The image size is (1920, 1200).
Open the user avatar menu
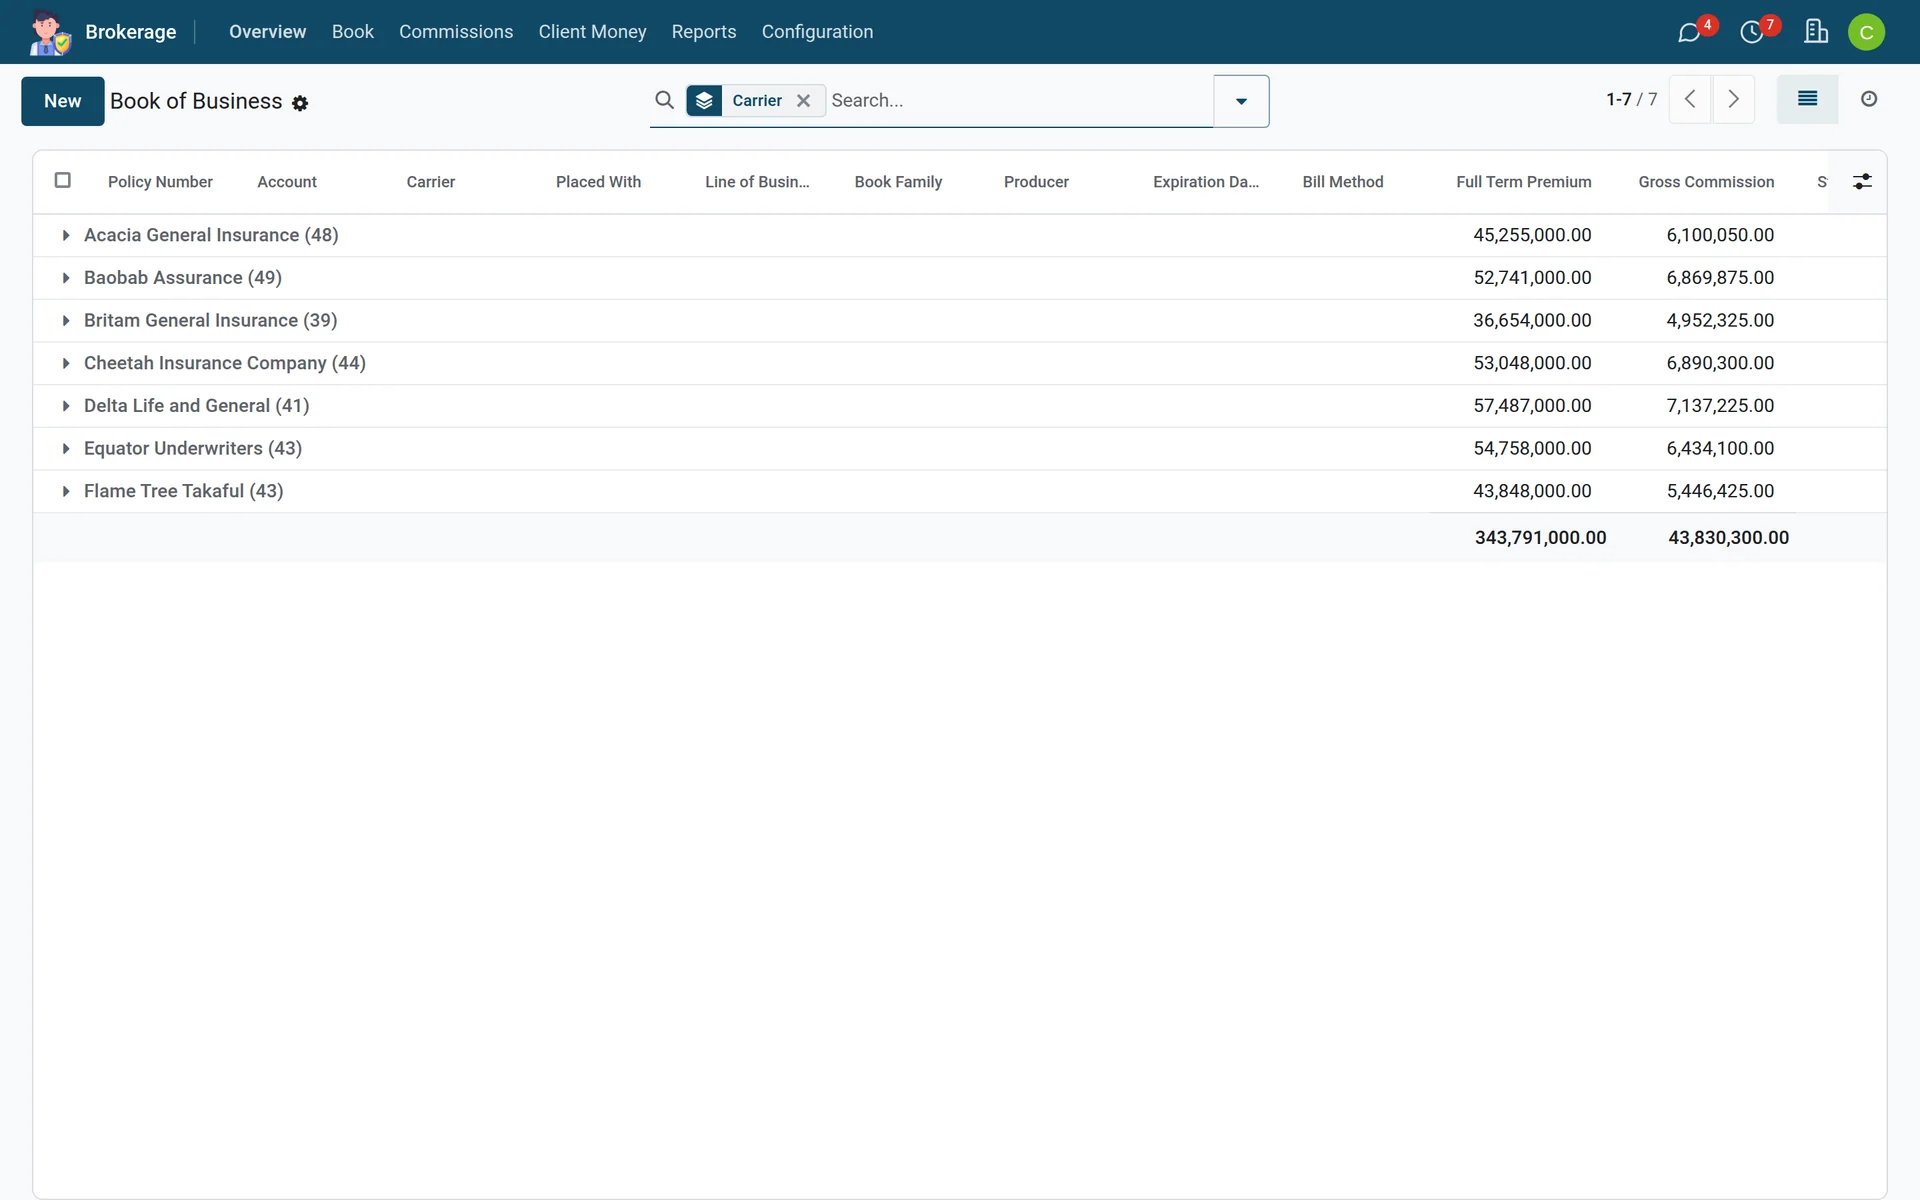1866,32
